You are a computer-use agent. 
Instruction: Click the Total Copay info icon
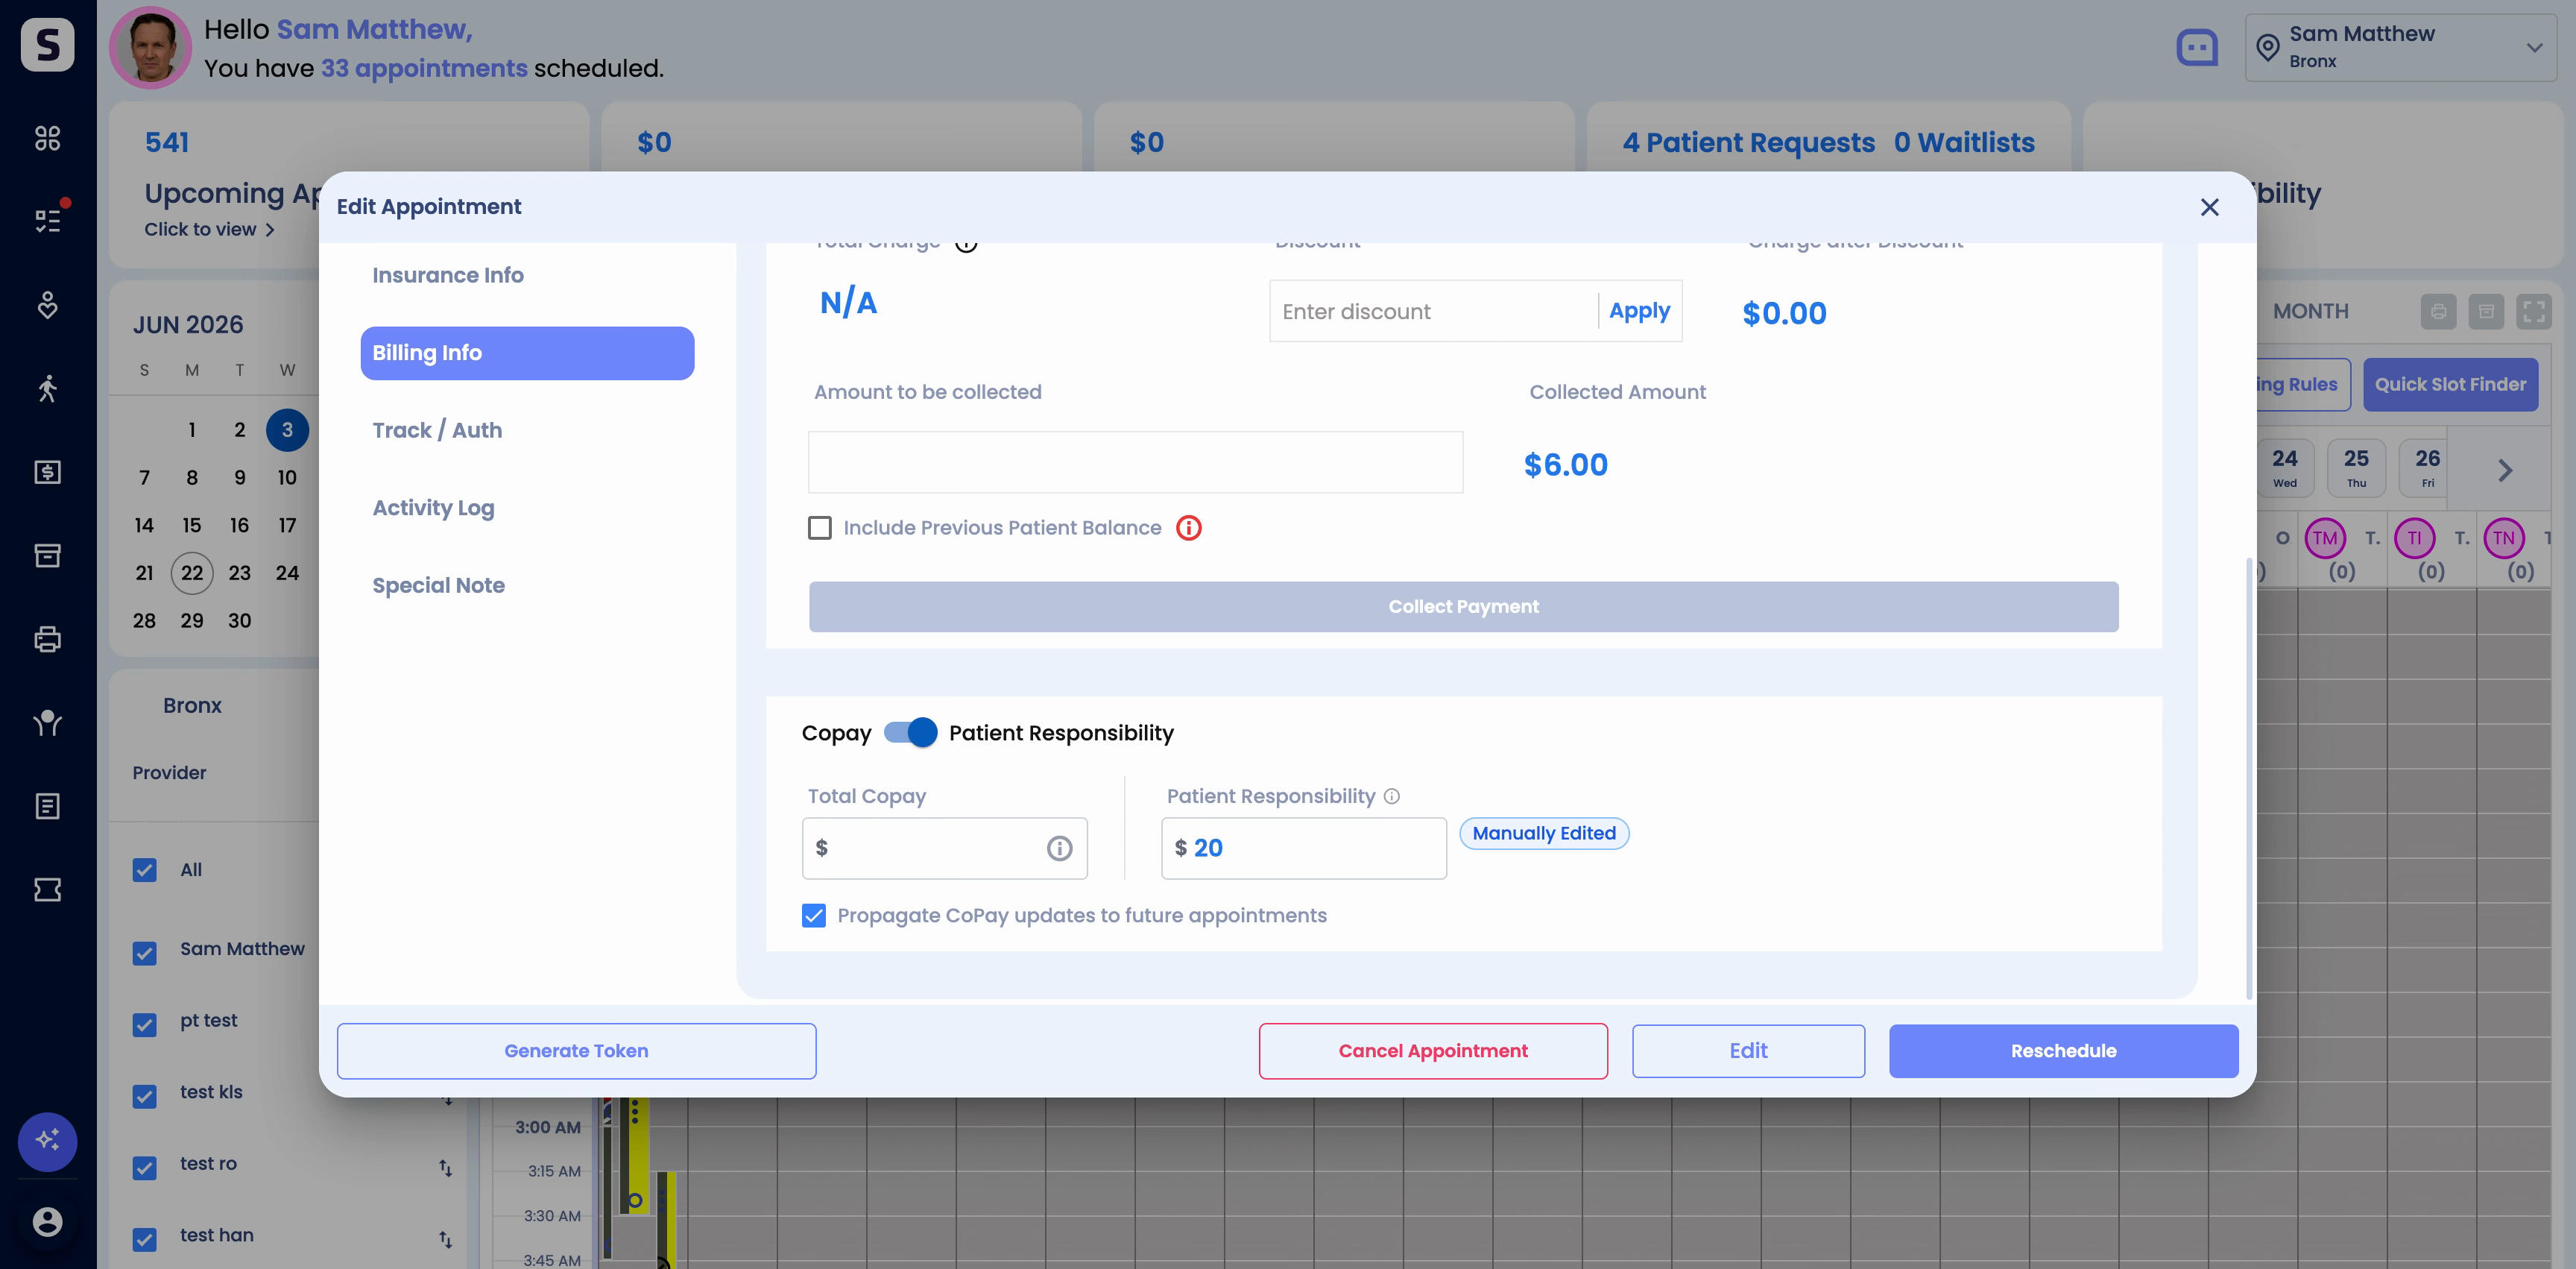1059,849
